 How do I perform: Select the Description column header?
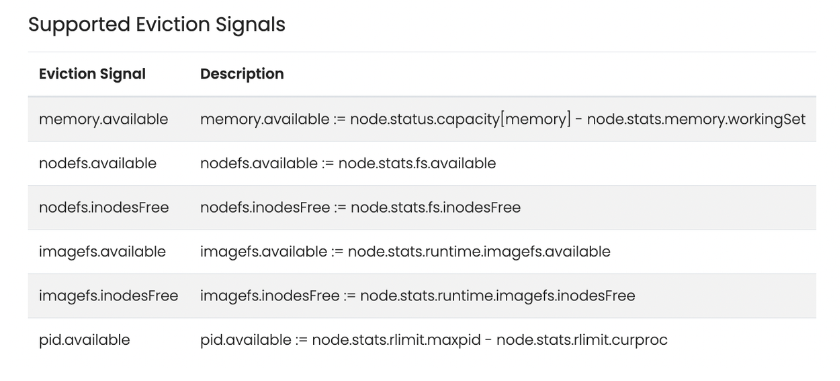coord(242,74)
